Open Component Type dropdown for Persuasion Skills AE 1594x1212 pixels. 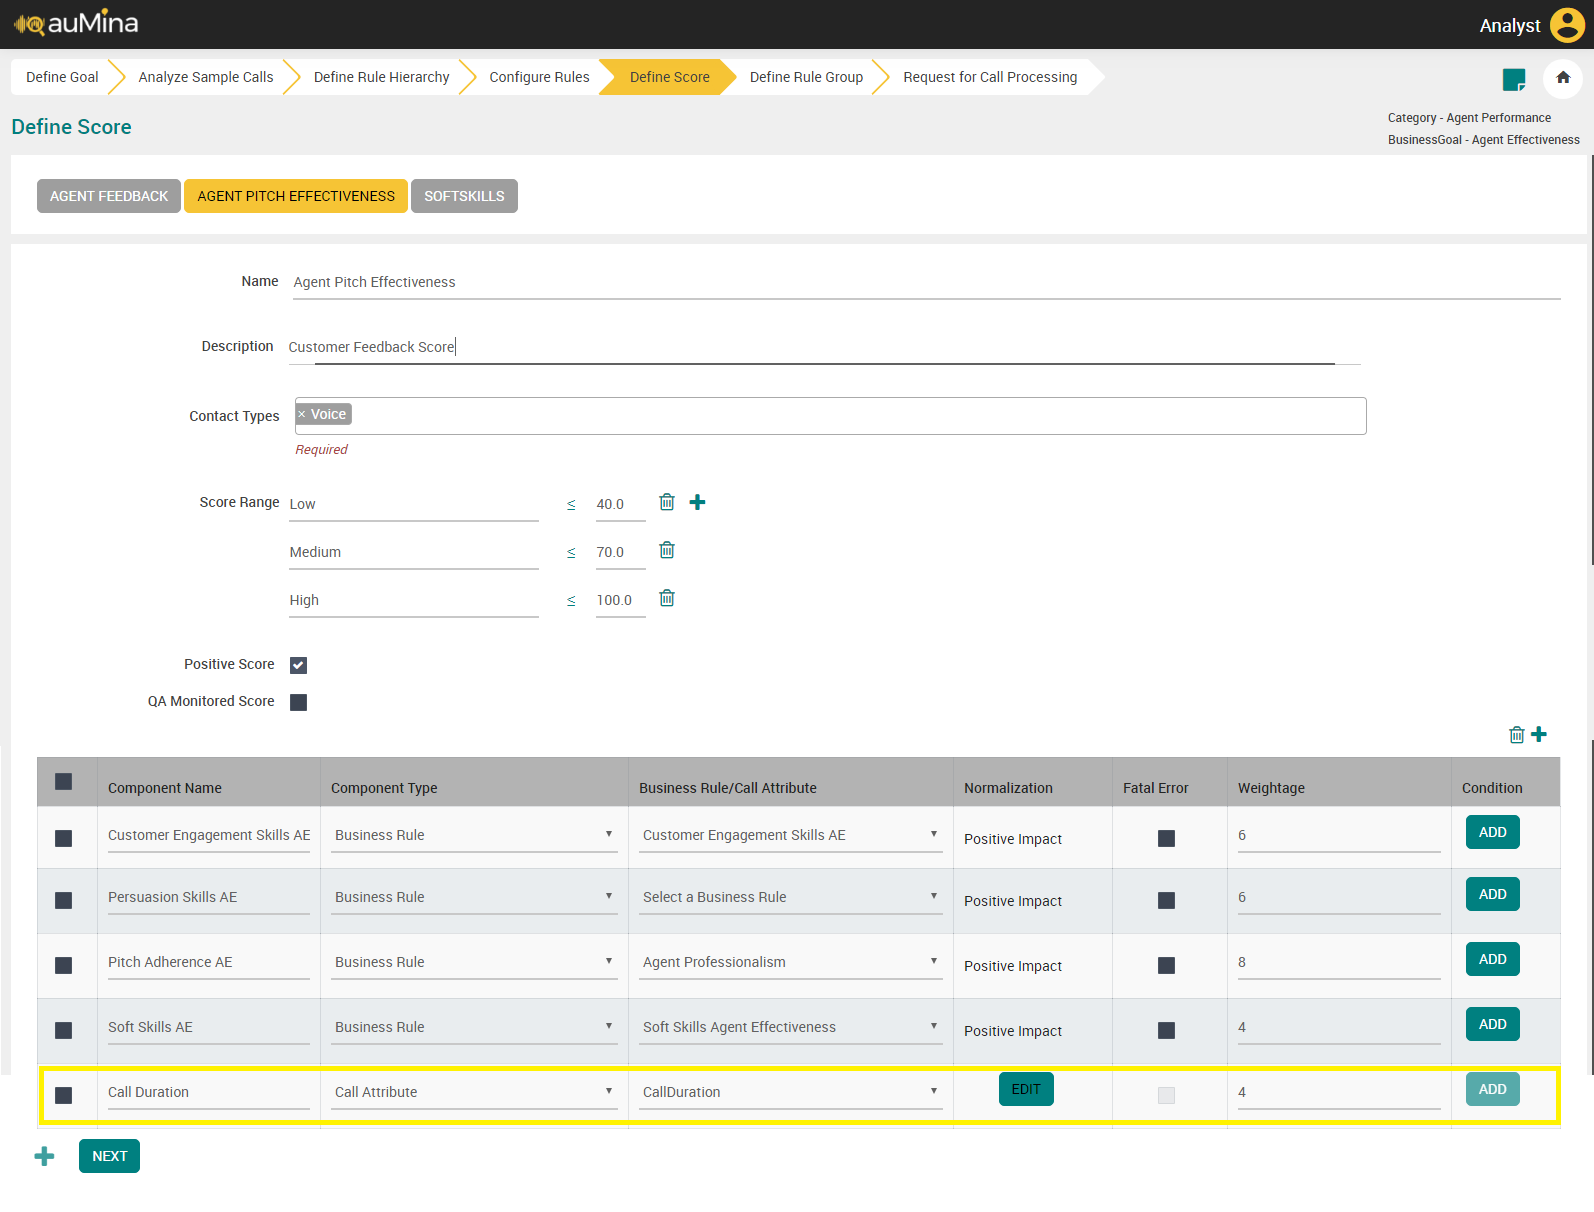[x=474, y=898]
